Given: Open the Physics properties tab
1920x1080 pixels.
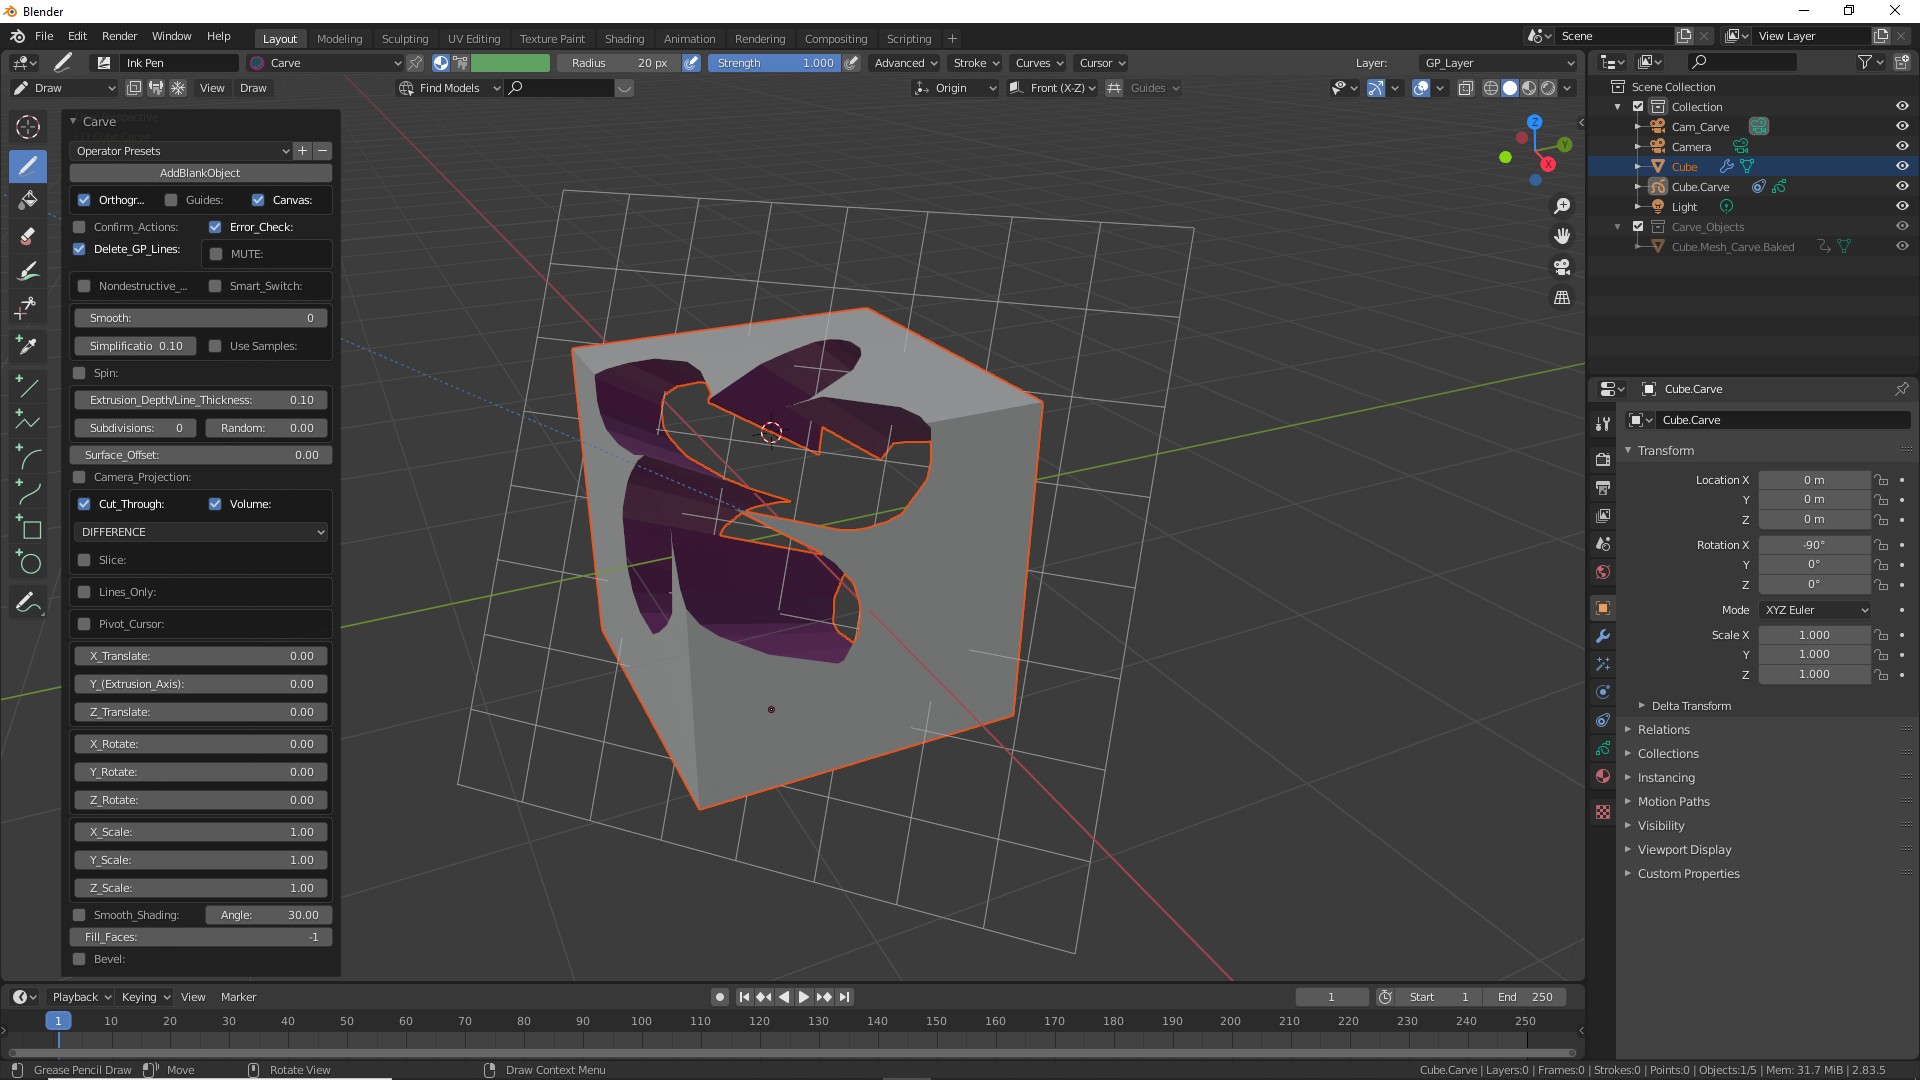Looking at the screenshot, I should [1603, 692].
